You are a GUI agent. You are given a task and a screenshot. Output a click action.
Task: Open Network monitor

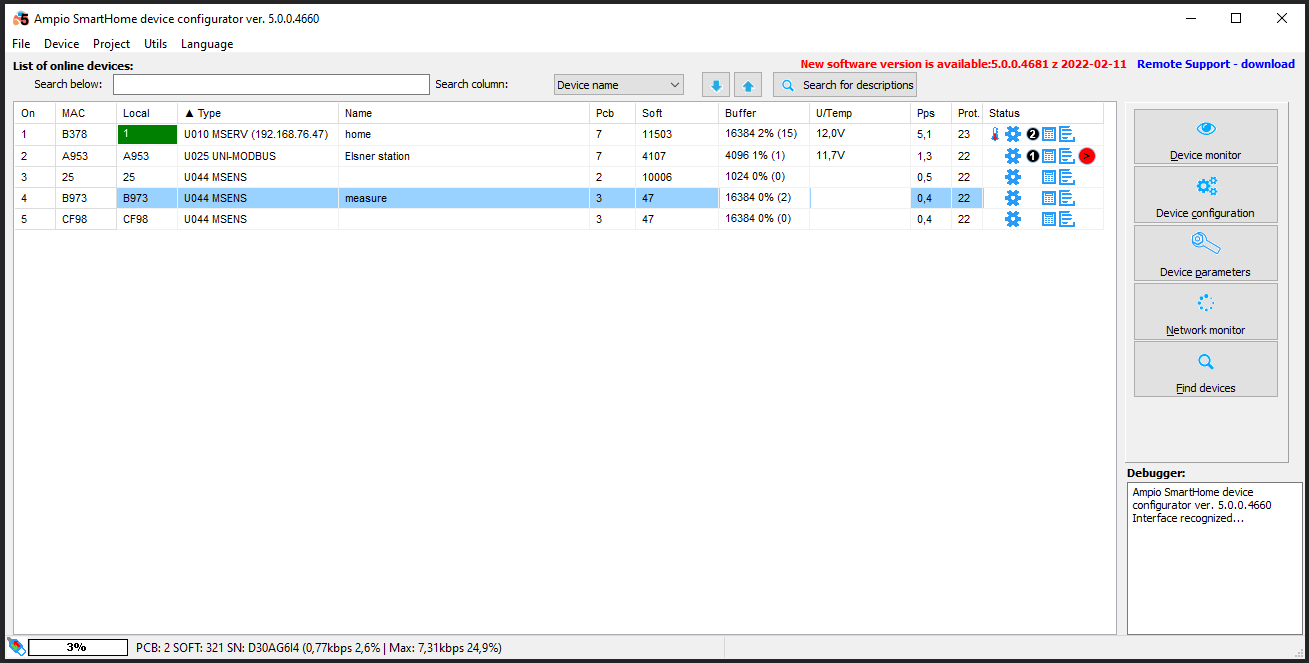click(x=1205, y=311)
